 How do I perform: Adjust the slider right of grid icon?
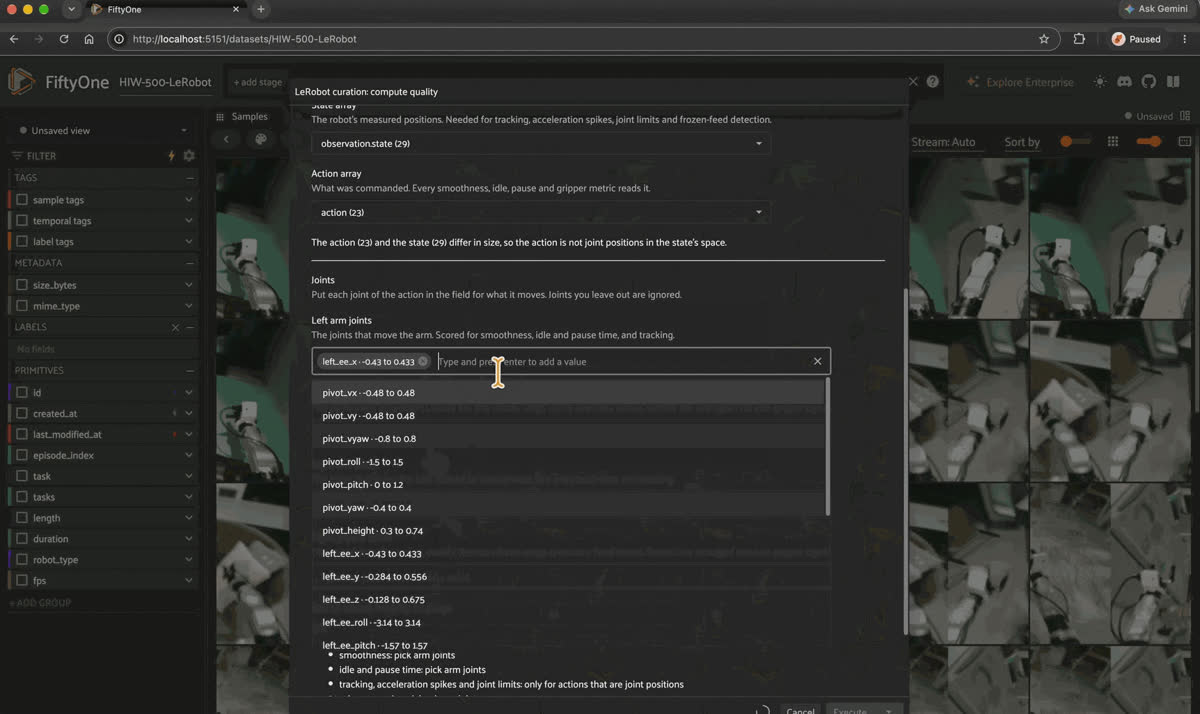[1148, 142]
